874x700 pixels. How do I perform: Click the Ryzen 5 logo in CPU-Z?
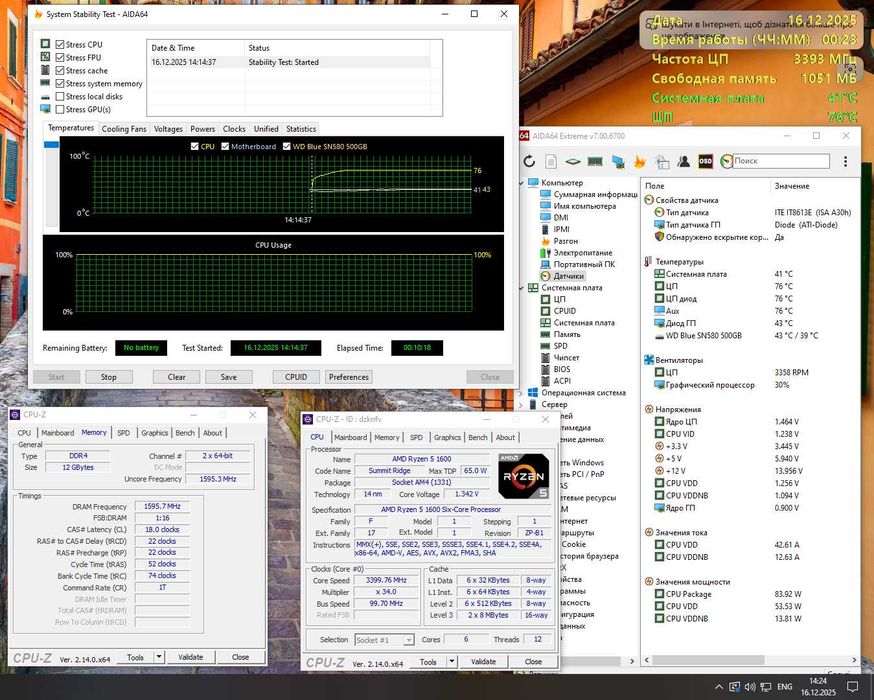coord(523,476)
